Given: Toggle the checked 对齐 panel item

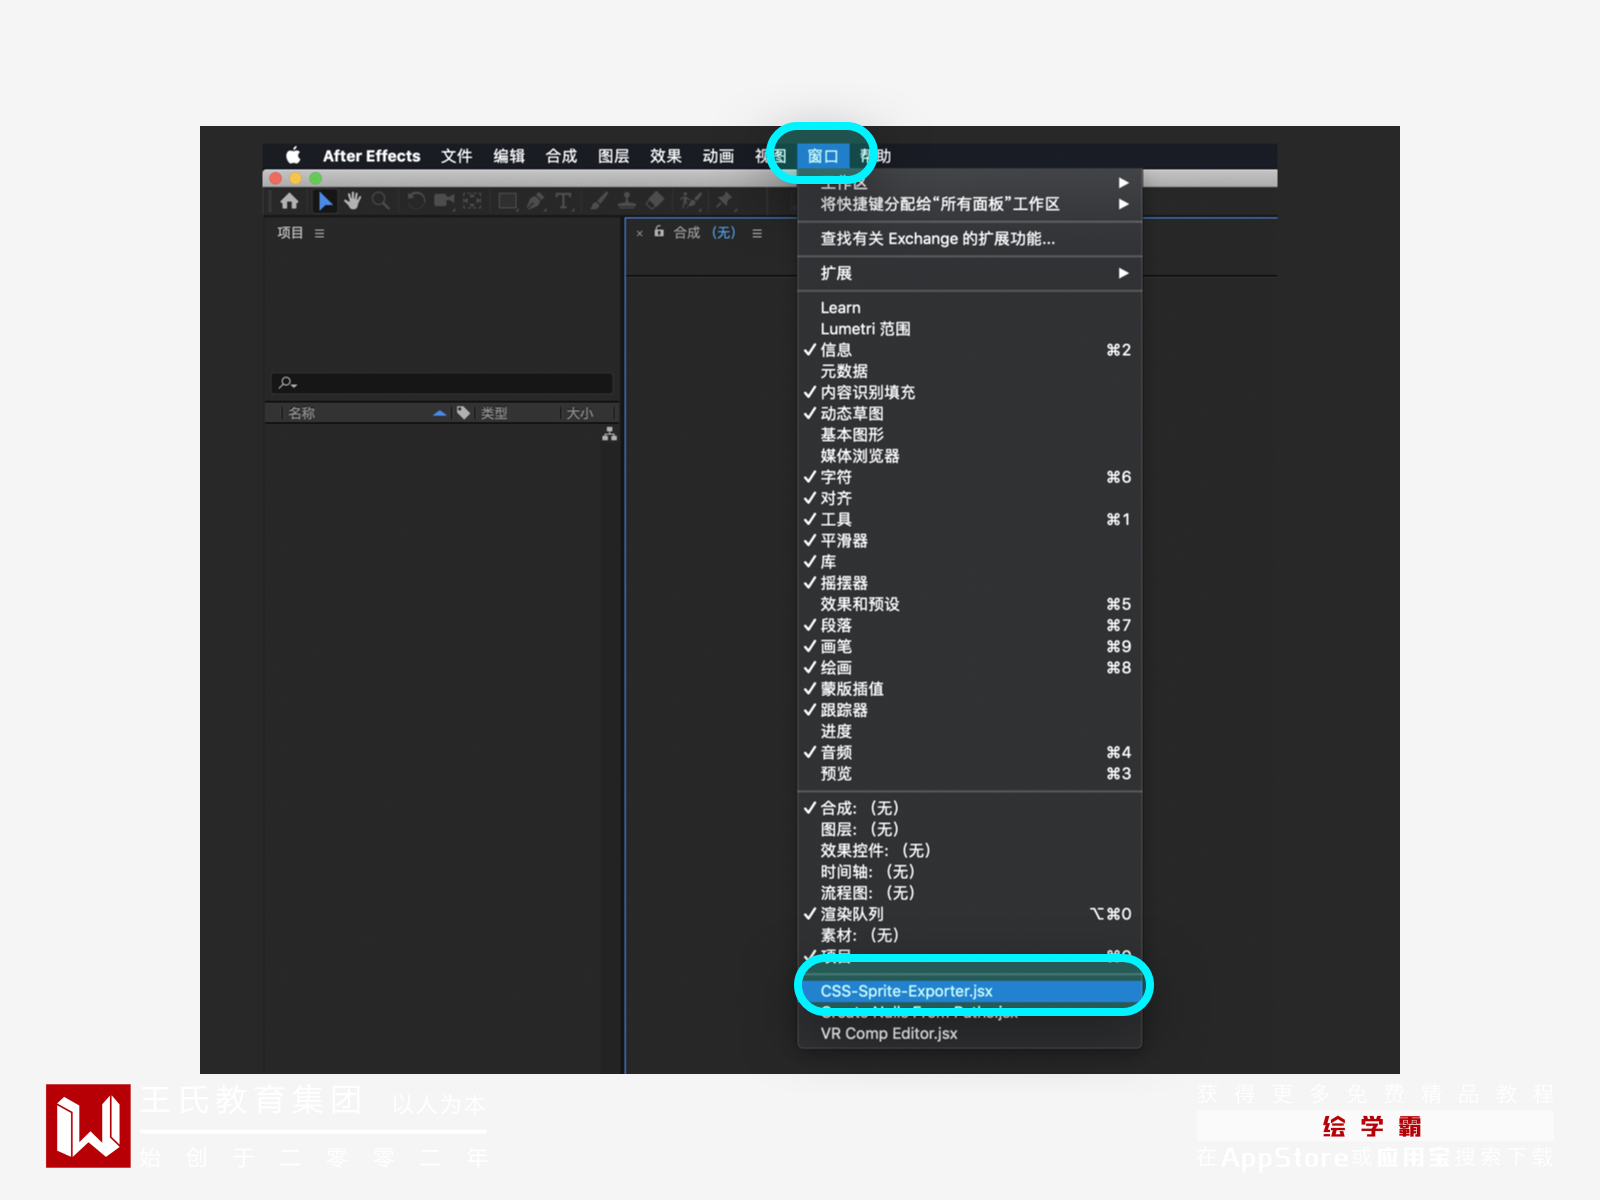Looking at the screenshot, I should (970, 498).
